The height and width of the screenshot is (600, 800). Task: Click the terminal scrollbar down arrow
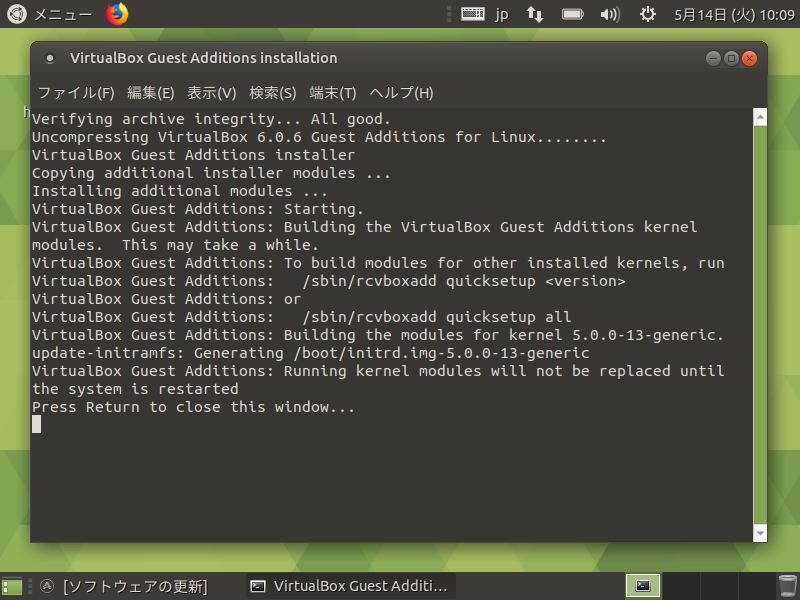pos(760,533)
